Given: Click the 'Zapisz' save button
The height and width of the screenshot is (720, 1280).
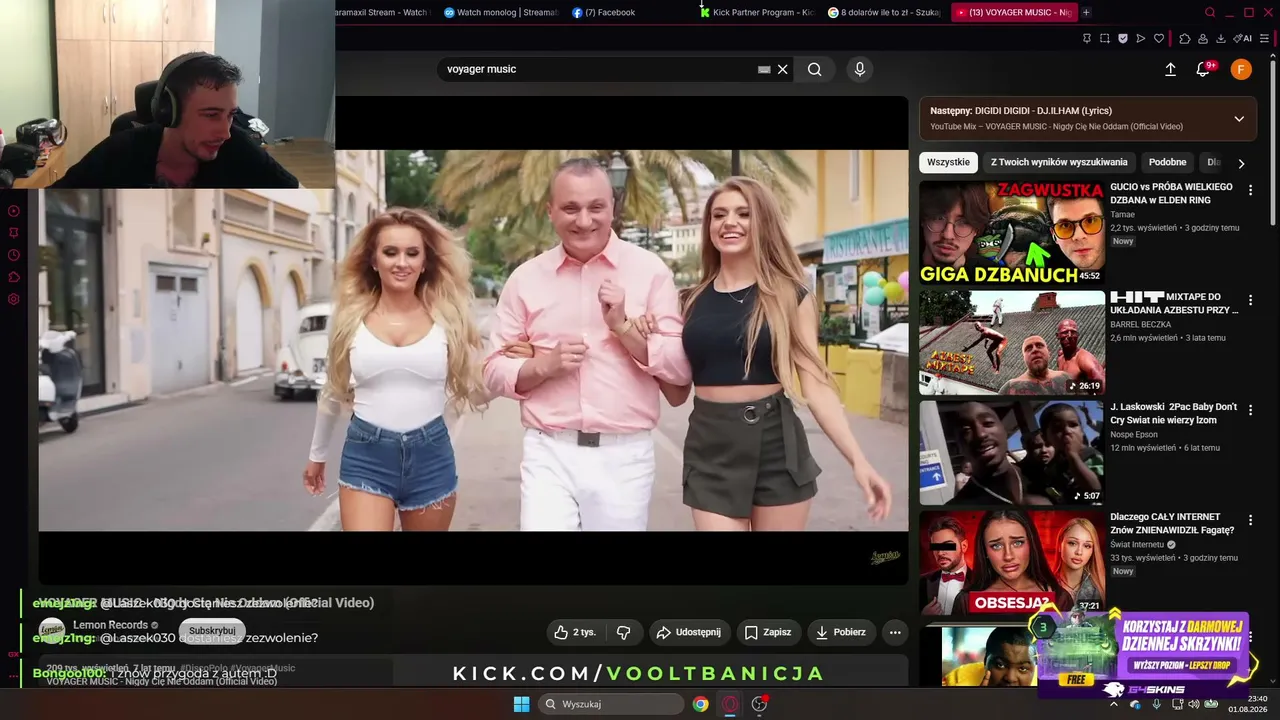Looking at the screenshot, I should click(768, 632).
